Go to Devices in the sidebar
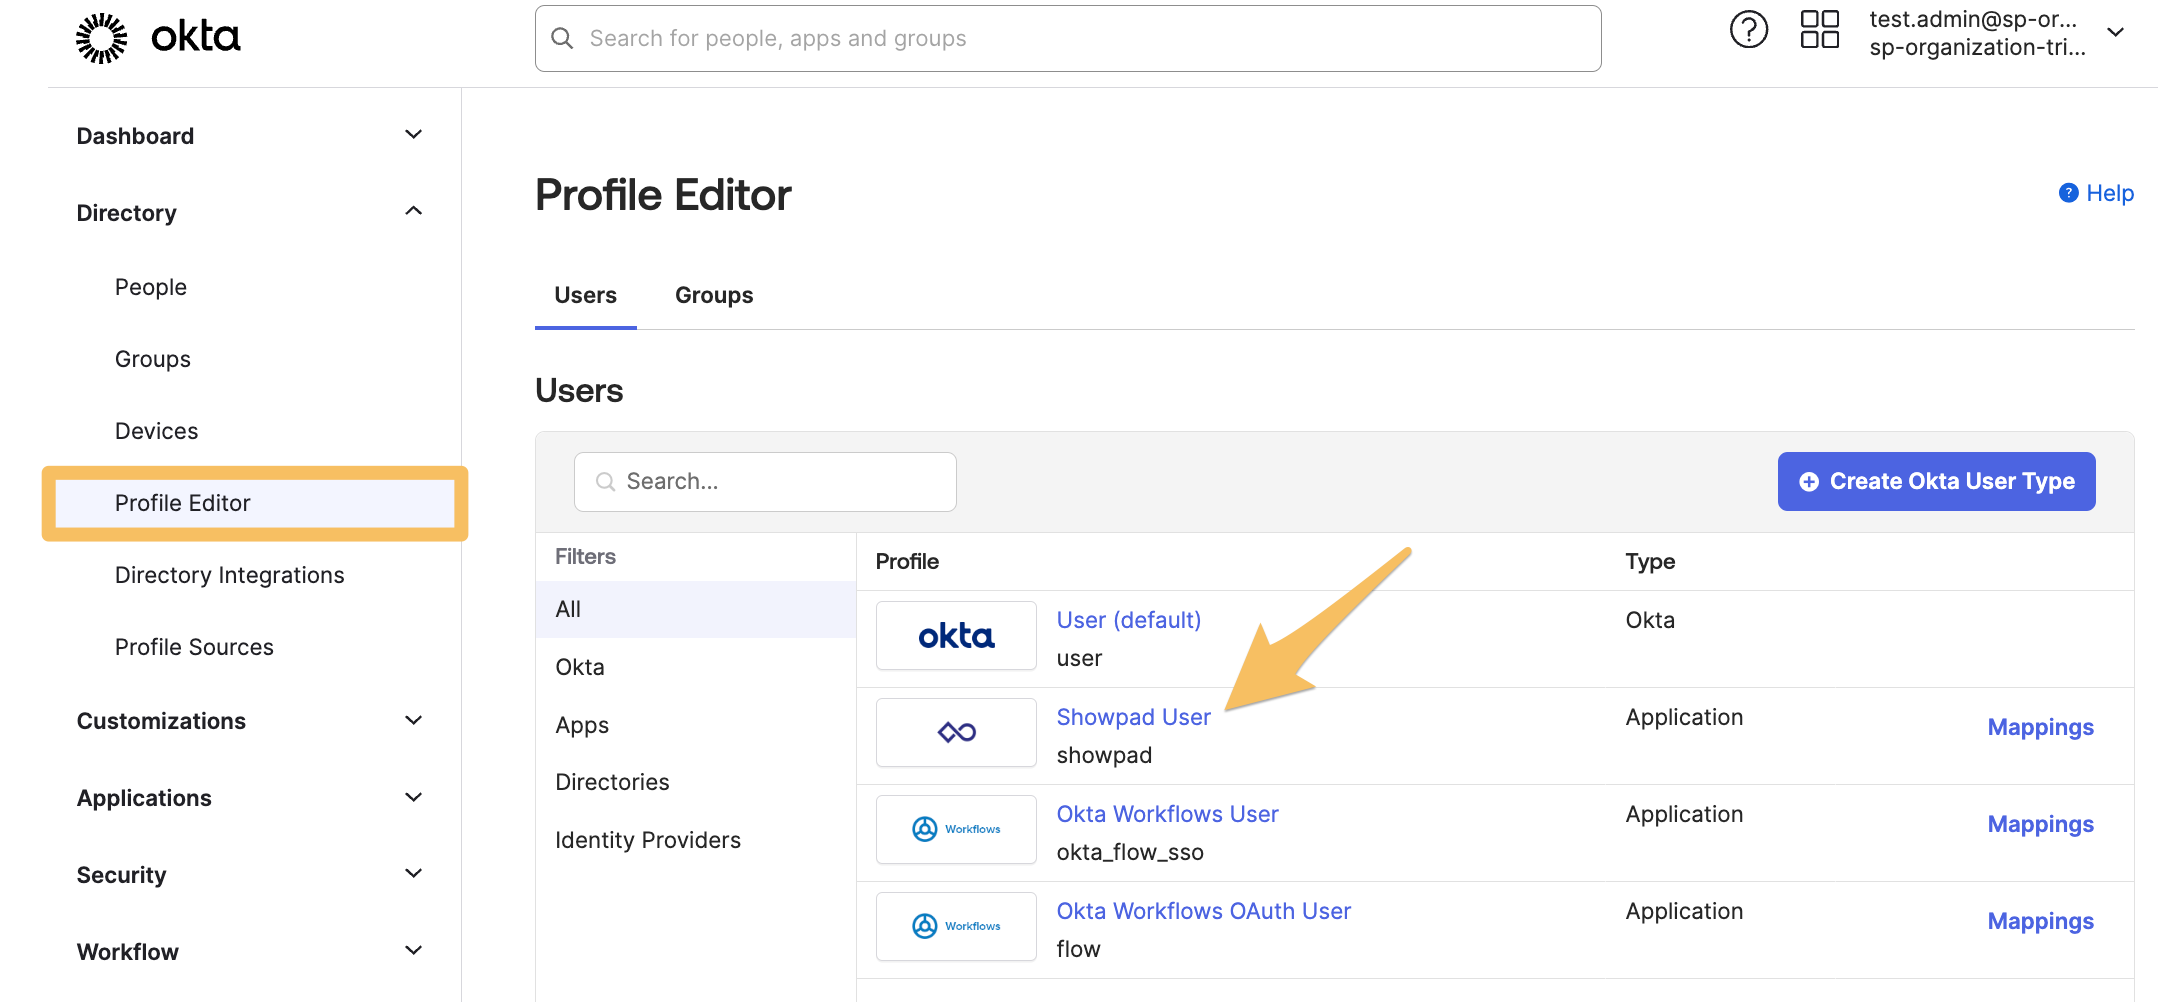 157,431
